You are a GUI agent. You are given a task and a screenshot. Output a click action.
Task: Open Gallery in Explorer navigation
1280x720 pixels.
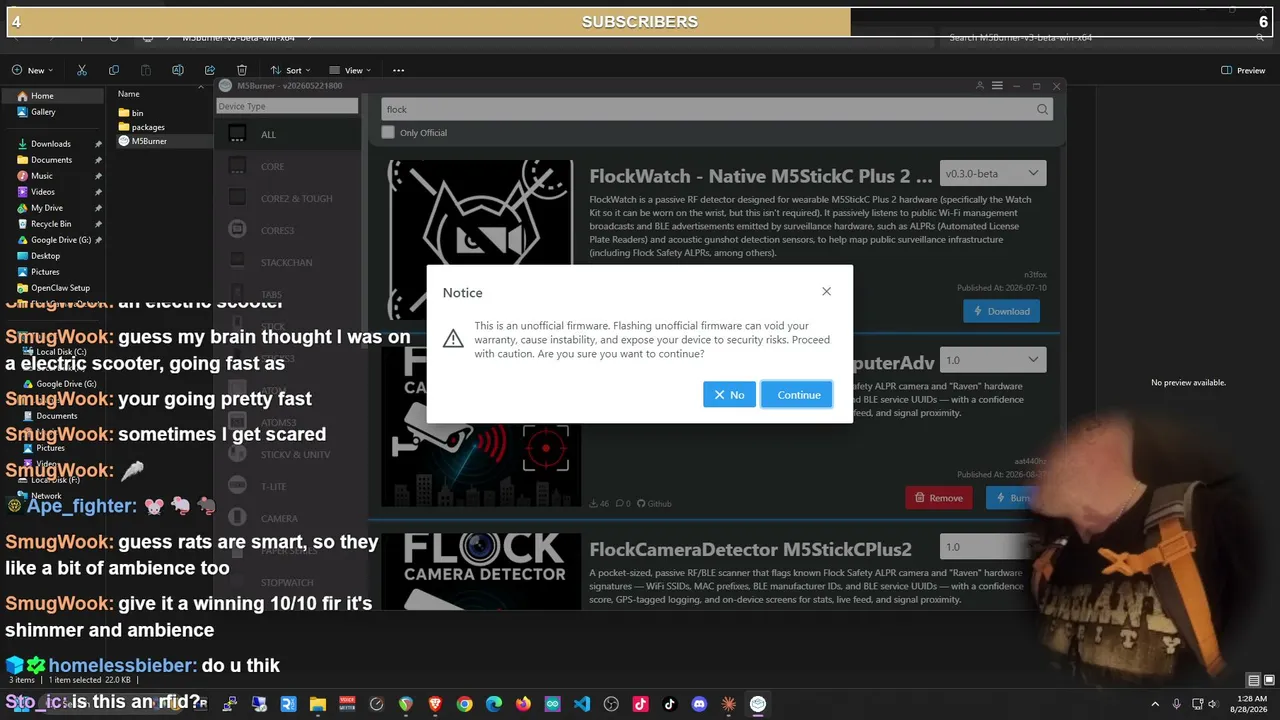click(52, 112)
